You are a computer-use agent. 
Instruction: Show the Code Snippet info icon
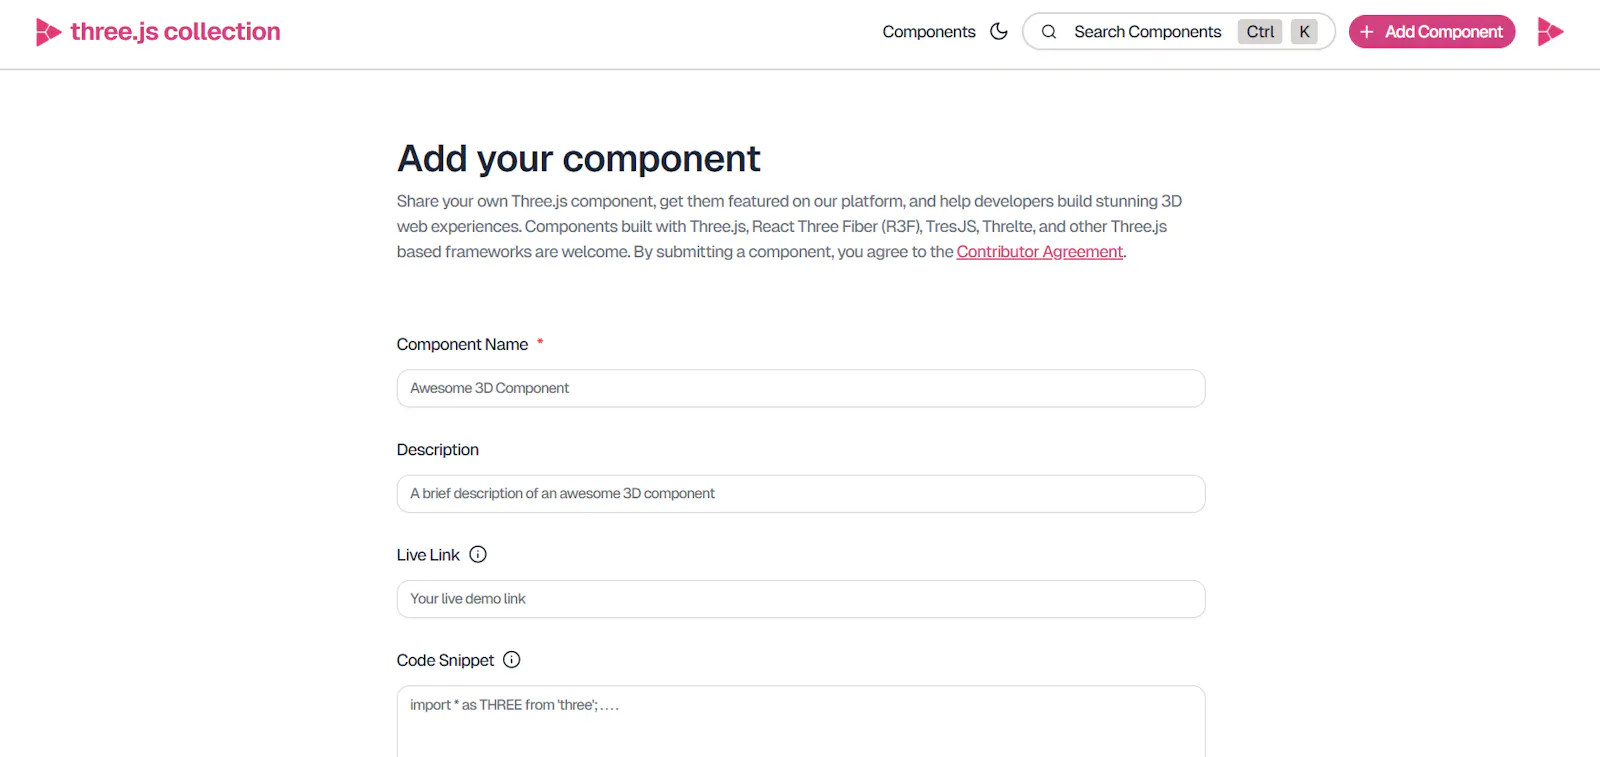tap(512, 660)
